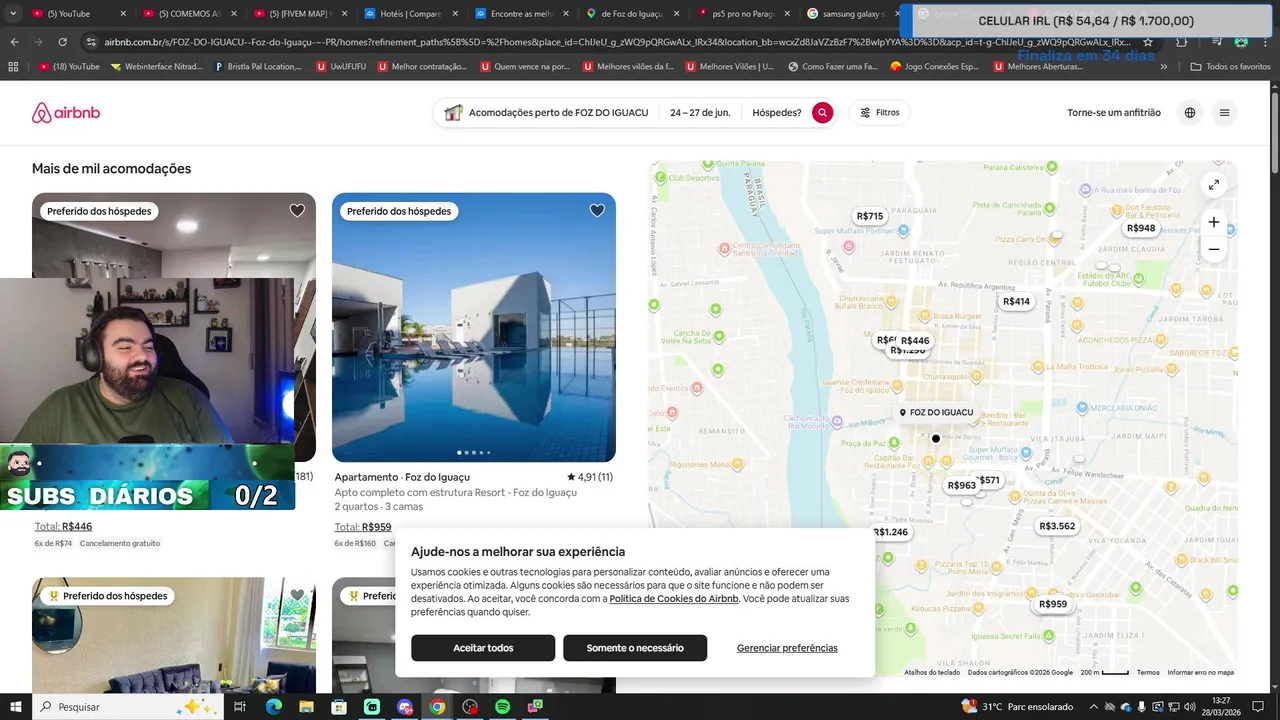
Task: Open File Explorer from taskbar
Action: (306, 707)
